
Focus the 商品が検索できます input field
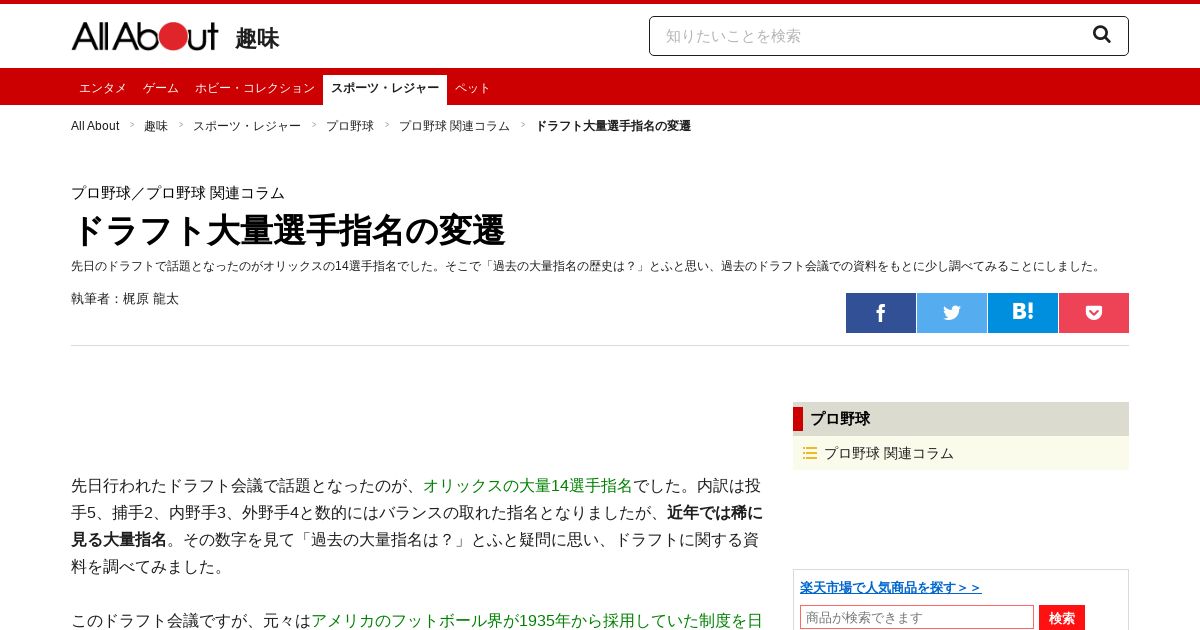click(917, 618)
